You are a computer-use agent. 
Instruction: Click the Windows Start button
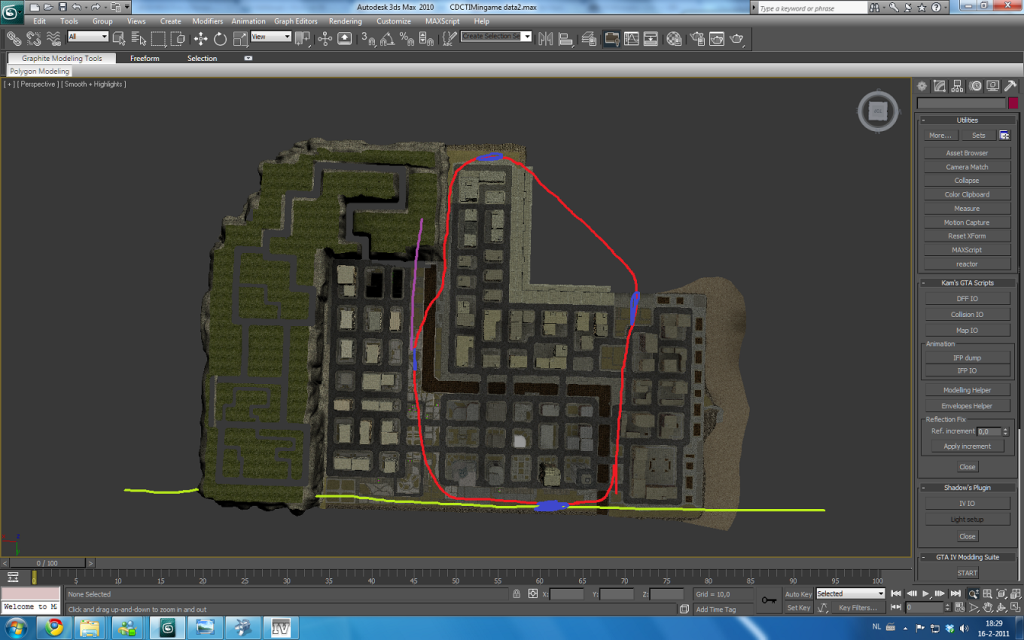click(16, 628)
